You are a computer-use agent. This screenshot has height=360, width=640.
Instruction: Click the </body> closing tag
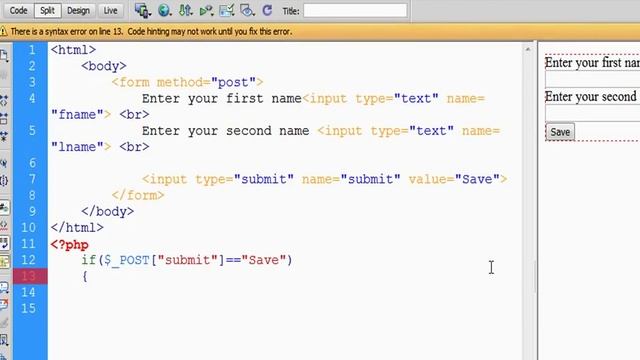click(x=108, y=212)
